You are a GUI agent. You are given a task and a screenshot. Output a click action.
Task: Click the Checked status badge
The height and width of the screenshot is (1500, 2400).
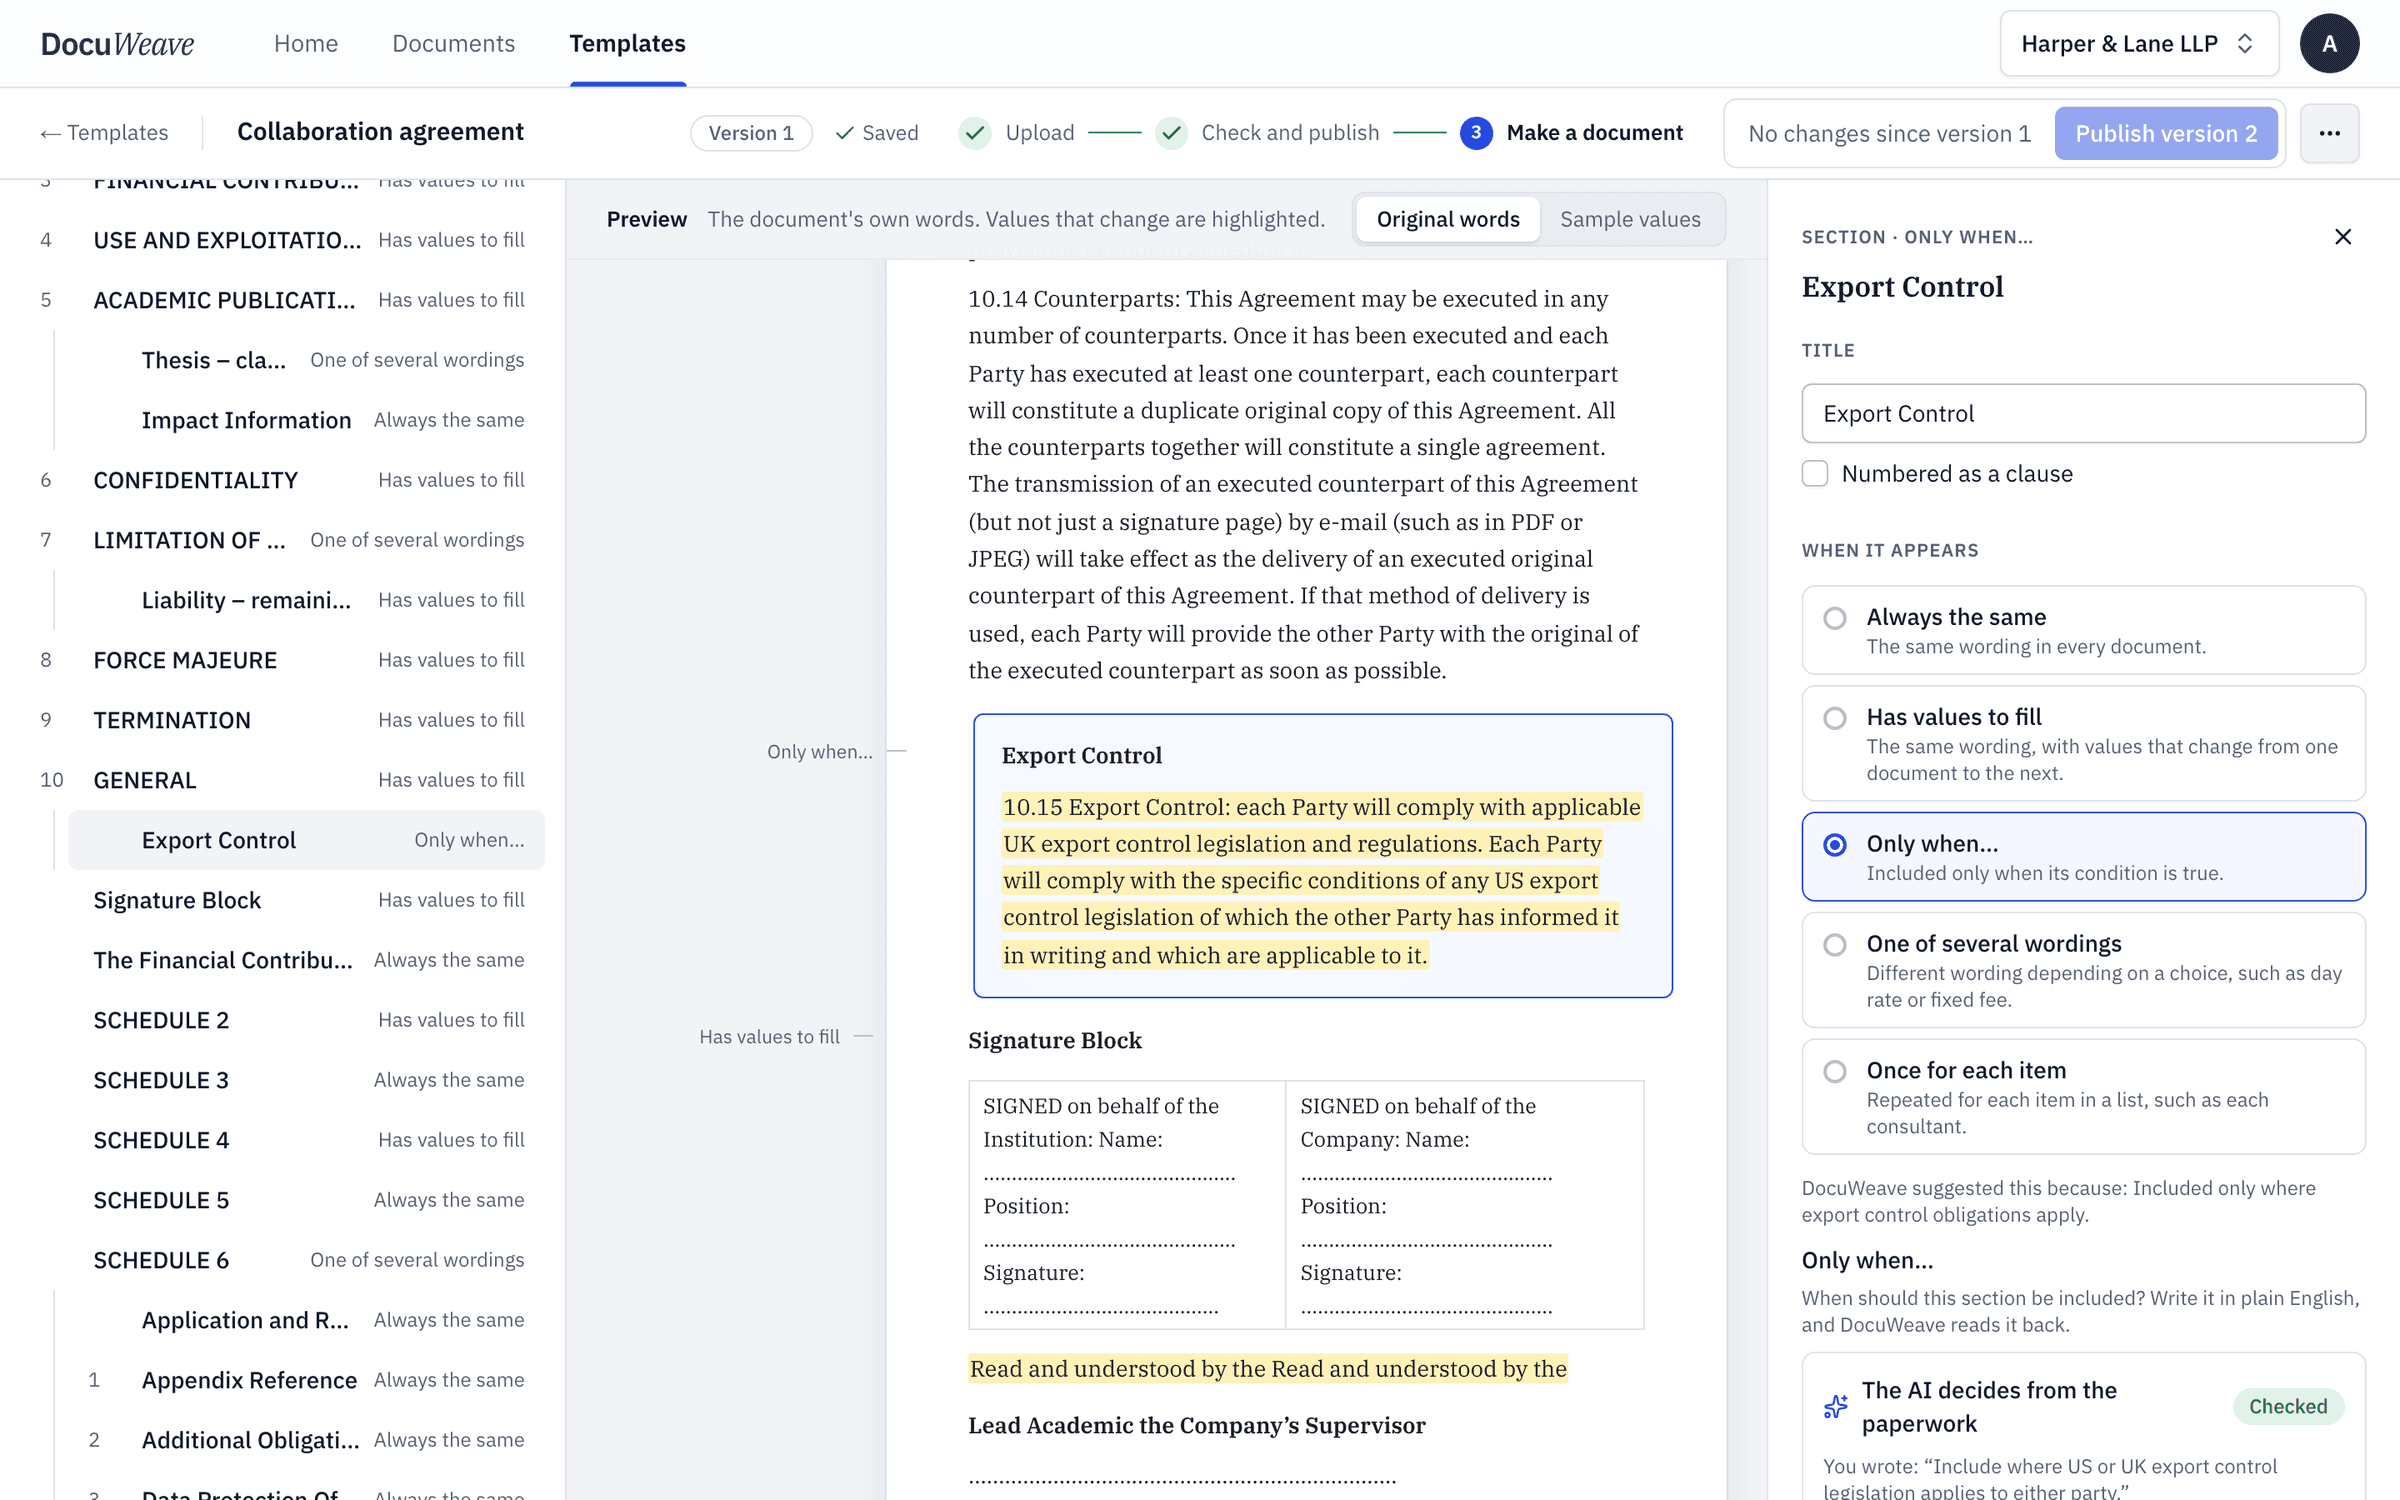click(2288, 1406)
